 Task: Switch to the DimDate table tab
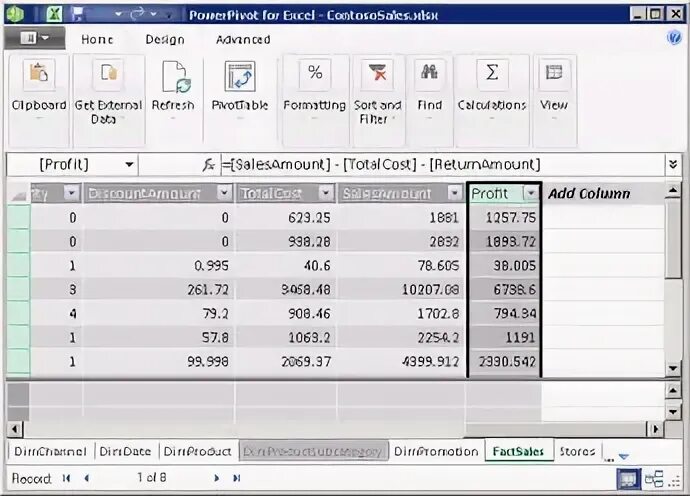125,452
